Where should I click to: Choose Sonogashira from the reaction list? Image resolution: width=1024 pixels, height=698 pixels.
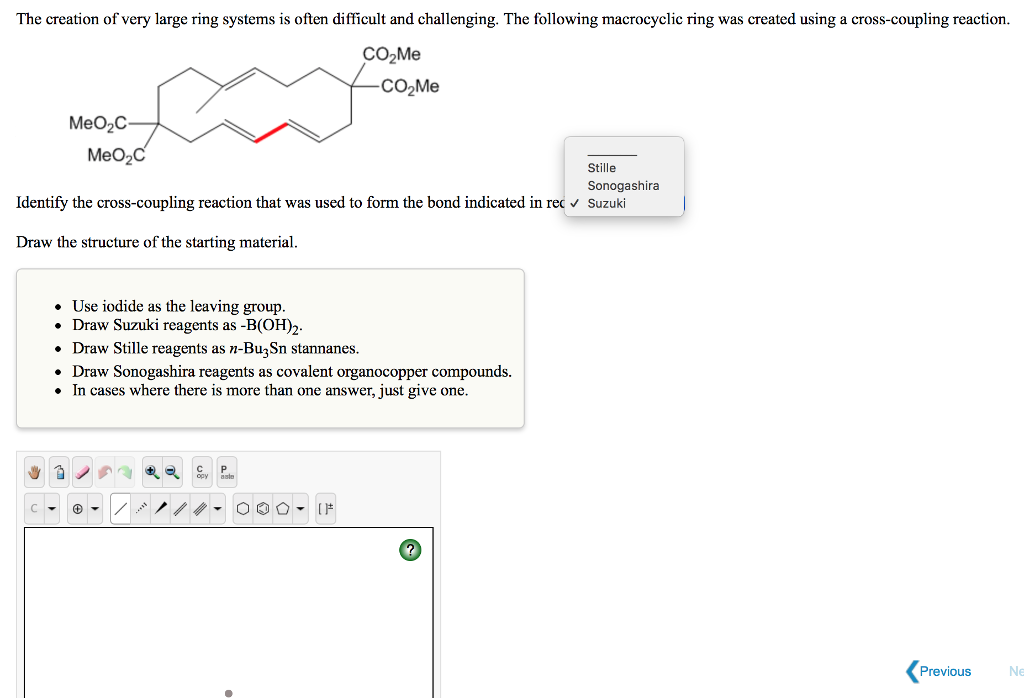click(x=623, y=185)
